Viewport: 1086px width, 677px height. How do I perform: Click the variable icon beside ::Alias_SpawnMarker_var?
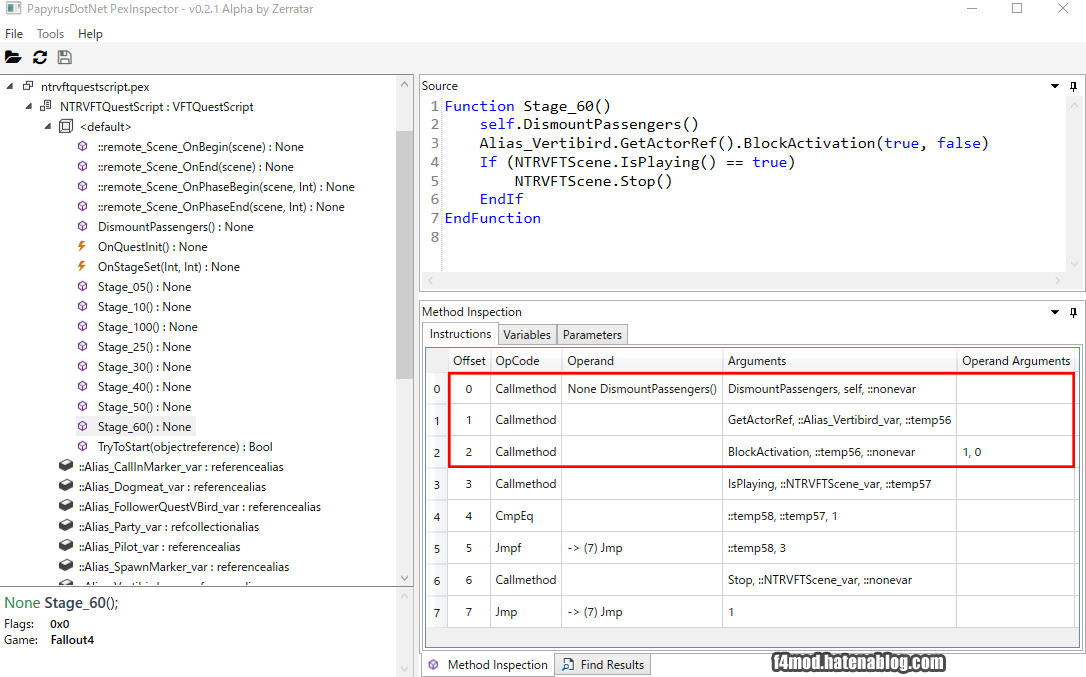[66, 566]
